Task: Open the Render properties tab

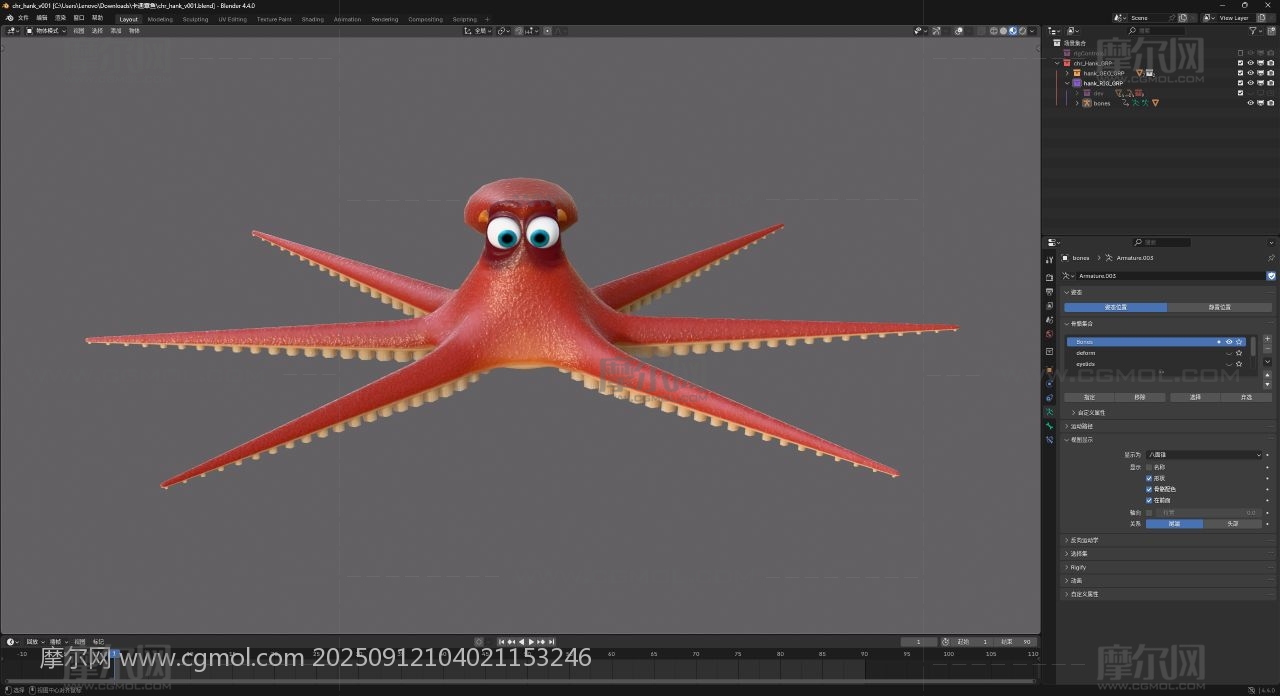Action: (x=1049, y=277)
